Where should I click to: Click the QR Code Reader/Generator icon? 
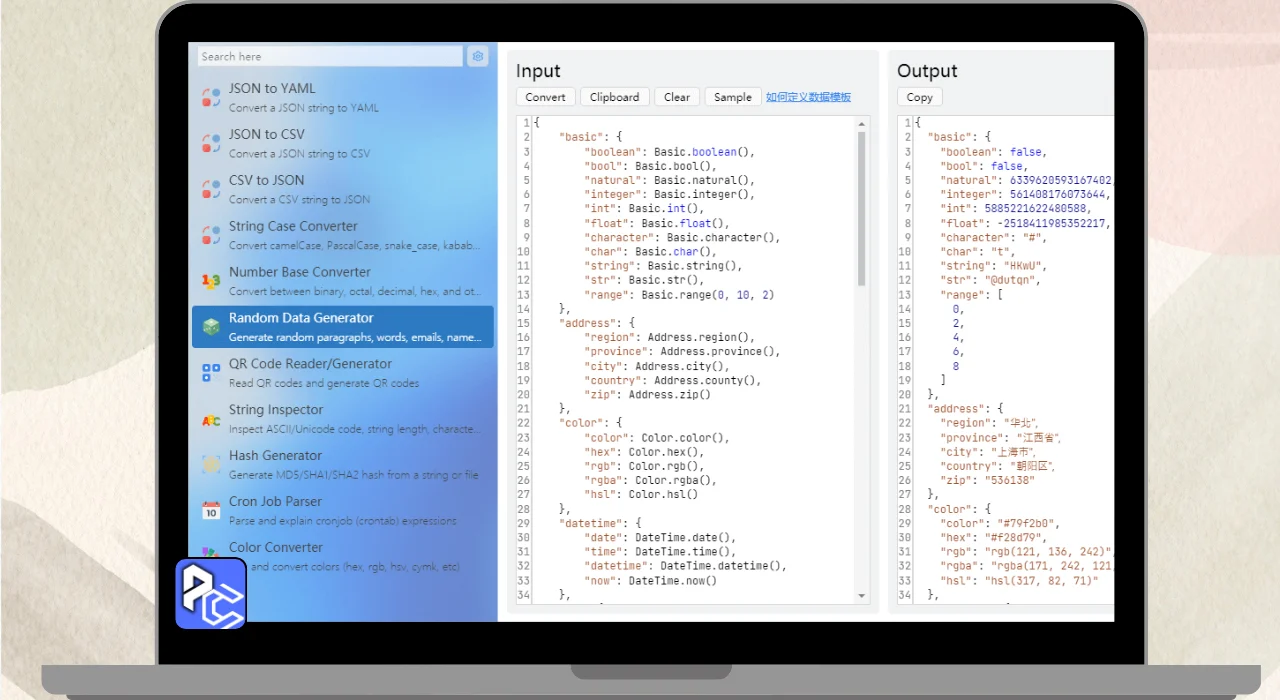[x=211, y=373]
